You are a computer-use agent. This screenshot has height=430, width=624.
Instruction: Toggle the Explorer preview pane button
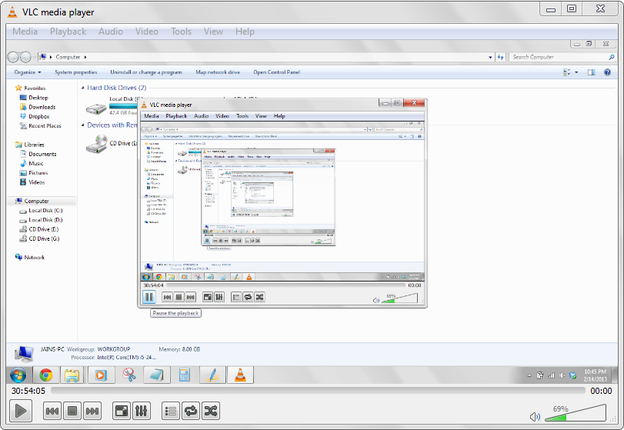coord(591,72)
